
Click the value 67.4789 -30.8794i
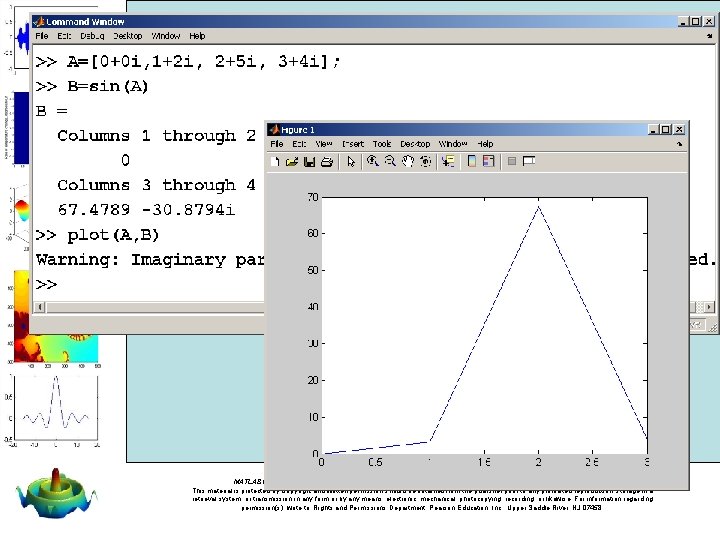146,210
